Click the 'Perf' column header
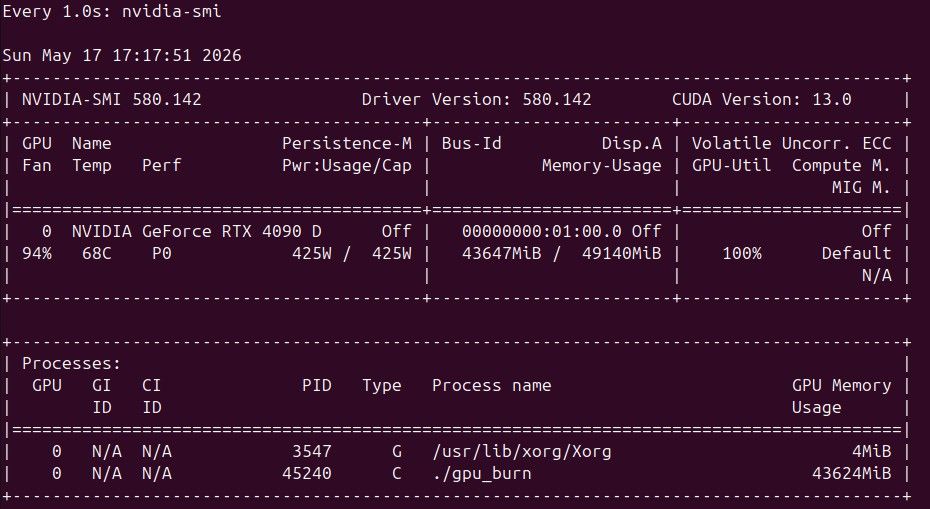 click(x=161, y=166)
